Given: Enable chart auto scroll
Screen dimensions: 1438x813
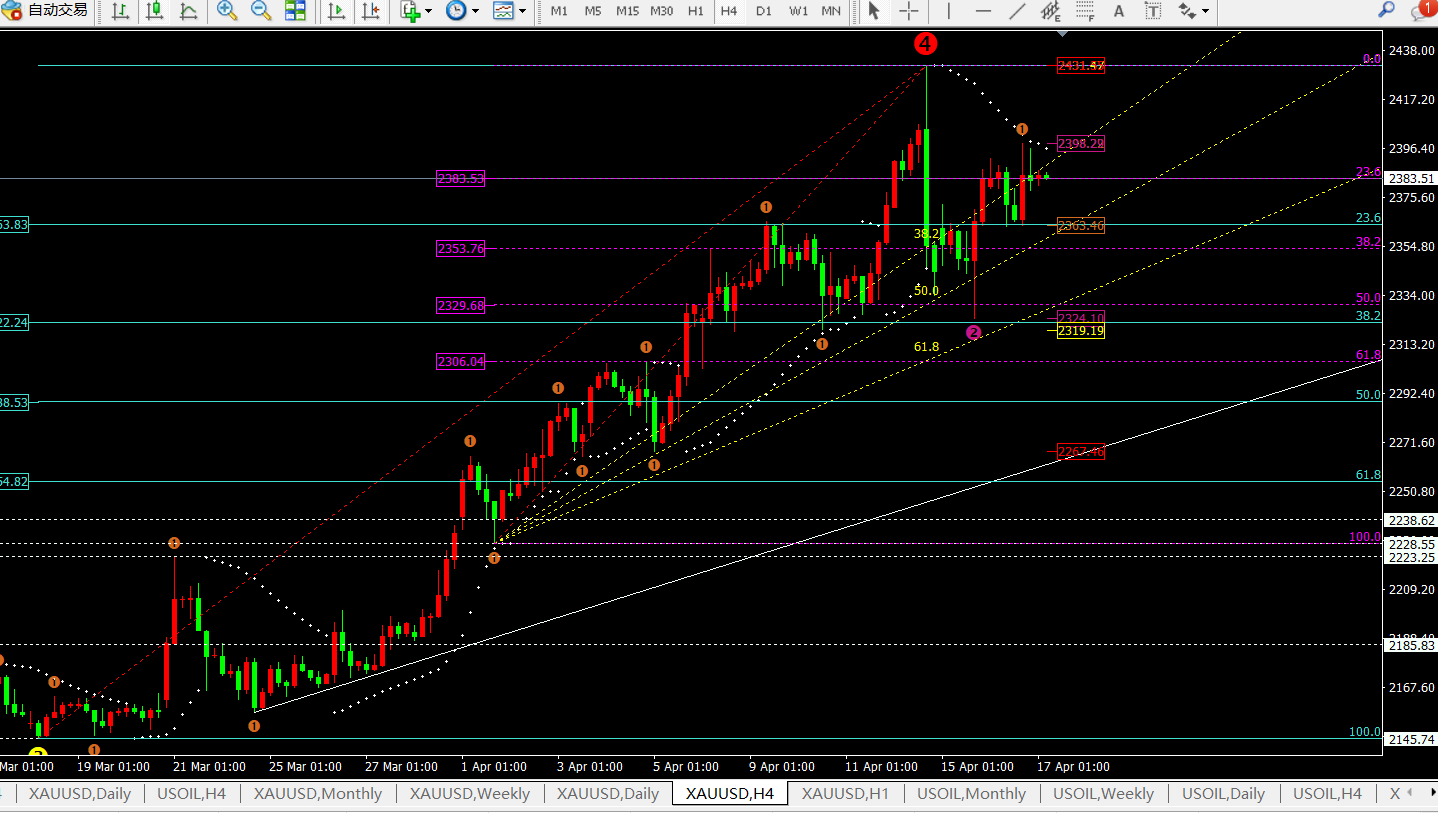Looking at the screenshot, I should [x=337, y=11].
